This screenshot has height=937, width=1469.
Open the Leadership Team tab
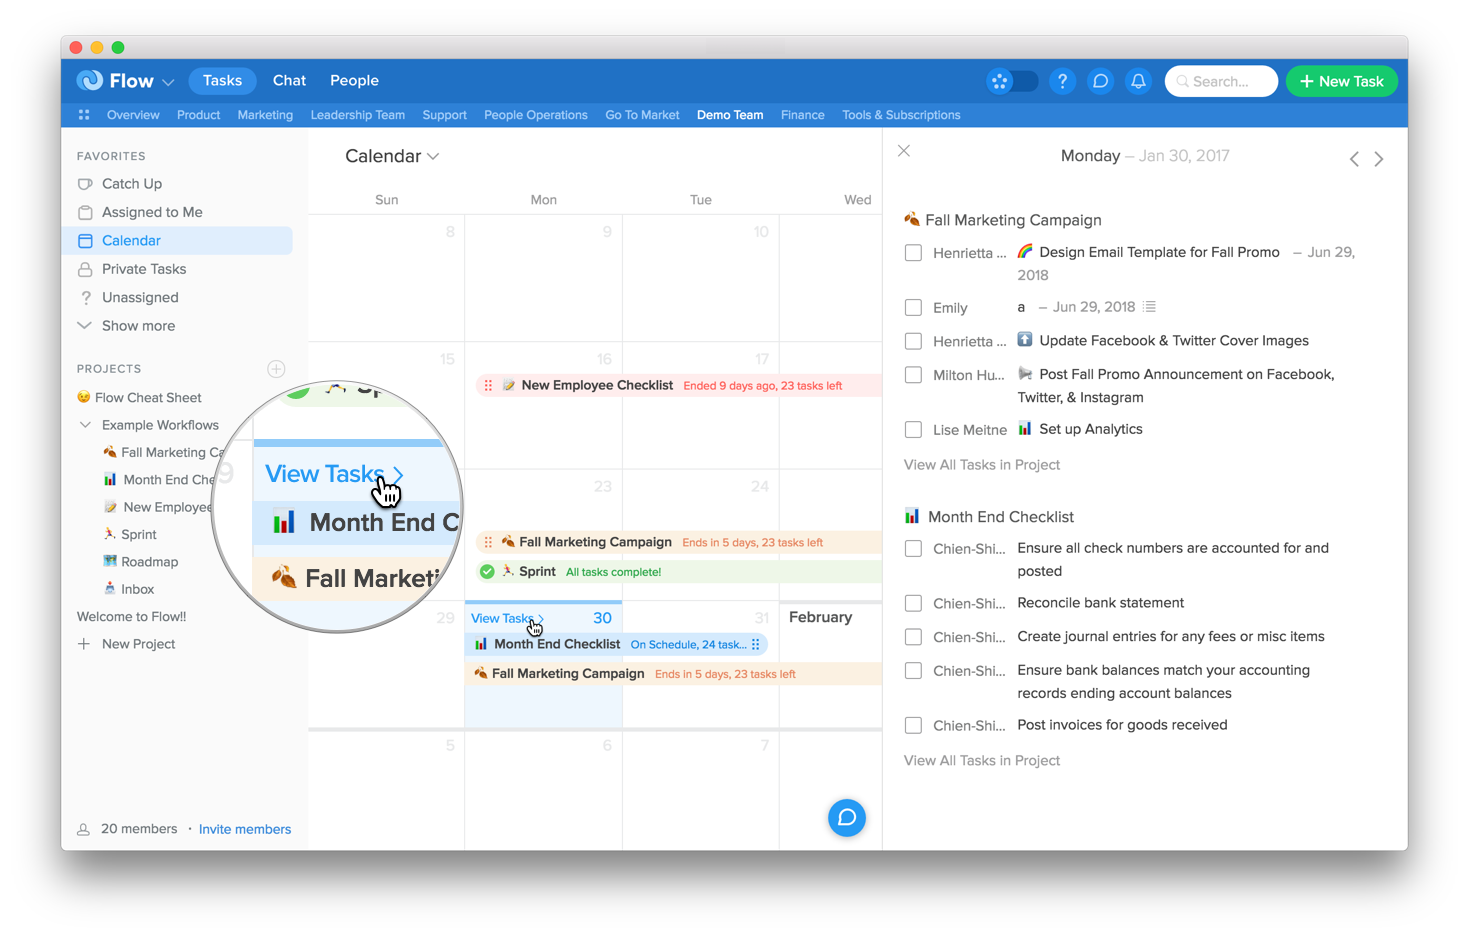pyautogui.click(x=358, y=115)
